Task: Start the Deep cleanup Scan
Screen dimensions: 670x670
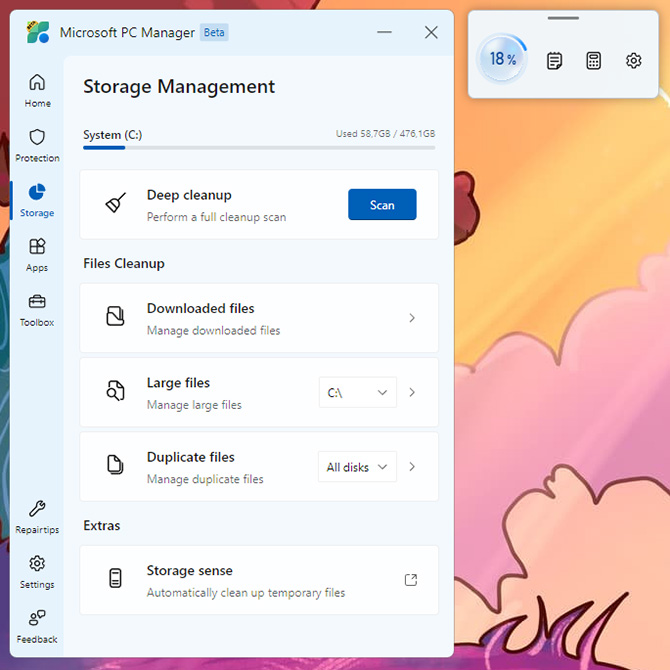Action: 382,205
